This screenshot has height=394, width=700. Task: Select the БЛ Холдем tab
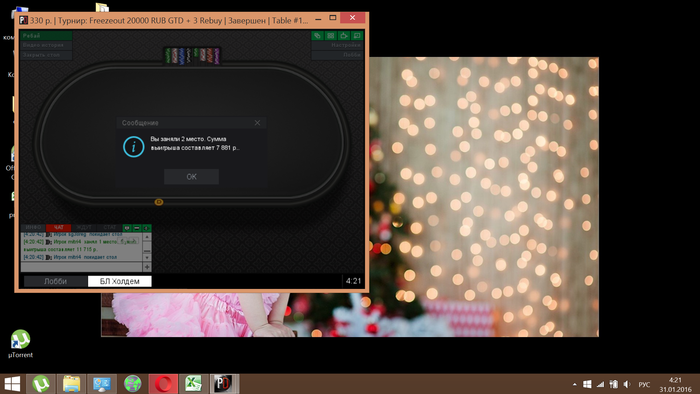(120, 281)
